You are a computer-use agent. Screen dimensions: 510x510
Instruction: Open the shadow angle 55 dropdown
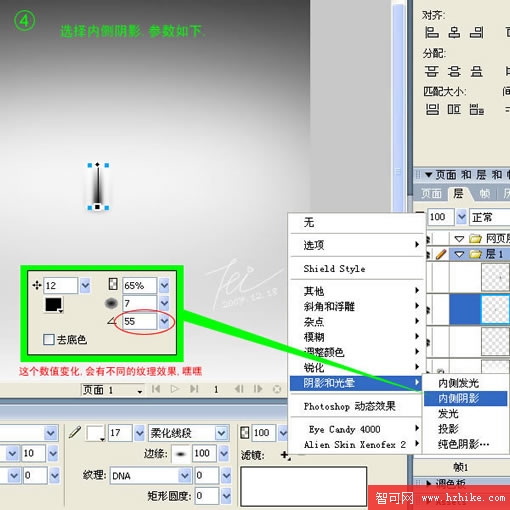(x=164, y=321)
